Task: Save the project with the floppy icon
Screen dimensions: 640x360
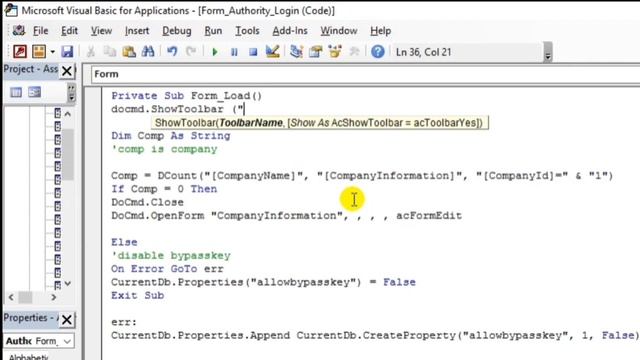Action: click(x=67, y=52)
